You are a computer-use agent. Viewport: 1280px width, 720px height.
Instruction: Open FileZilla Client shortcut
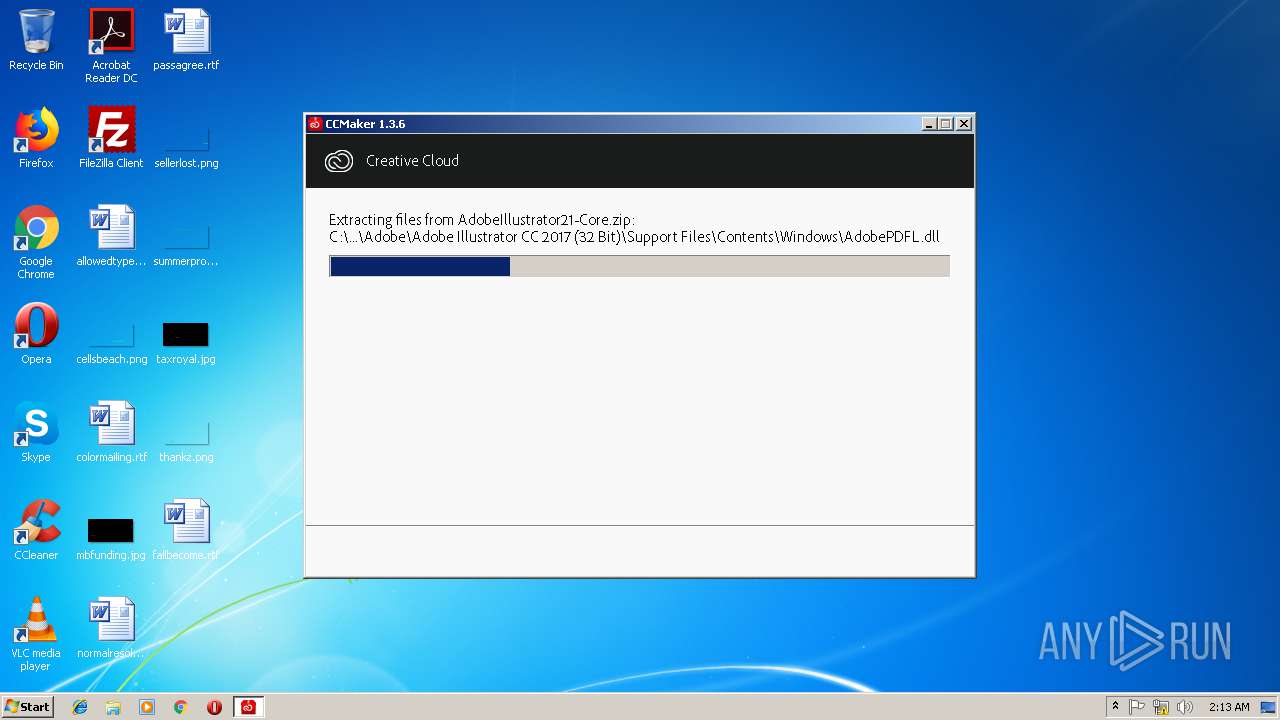point(111,138)
